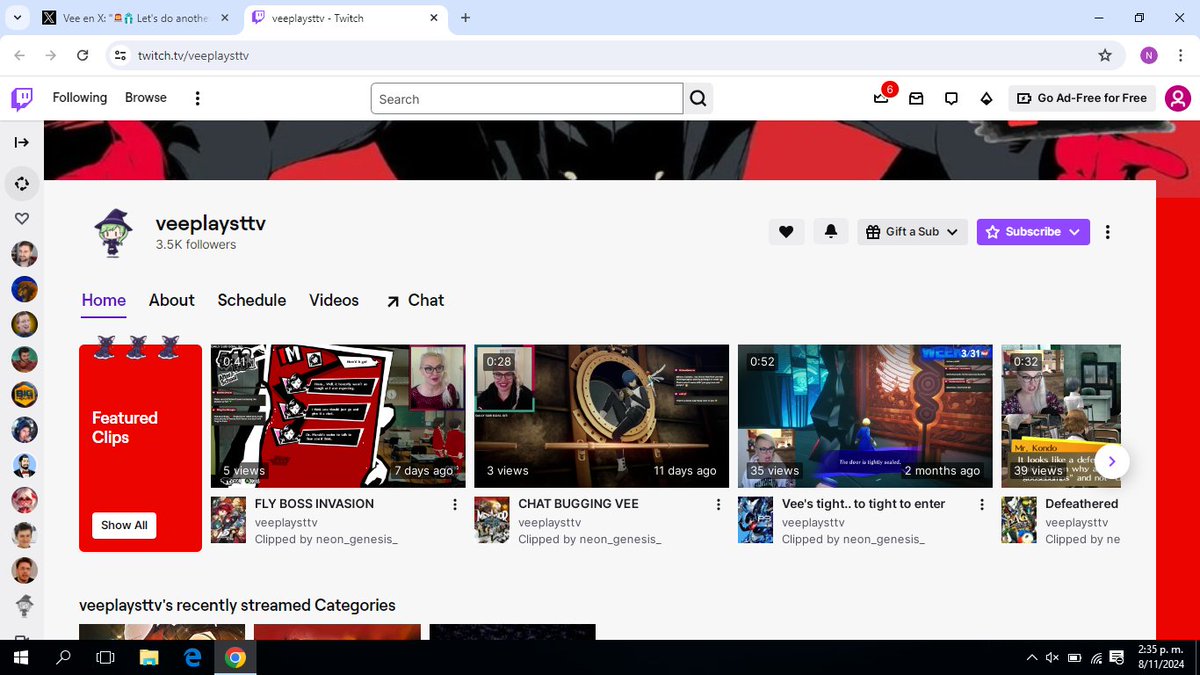Open options menu for Vee's tight clip
Screen dimensions: 1200x675
pos(982,504)
